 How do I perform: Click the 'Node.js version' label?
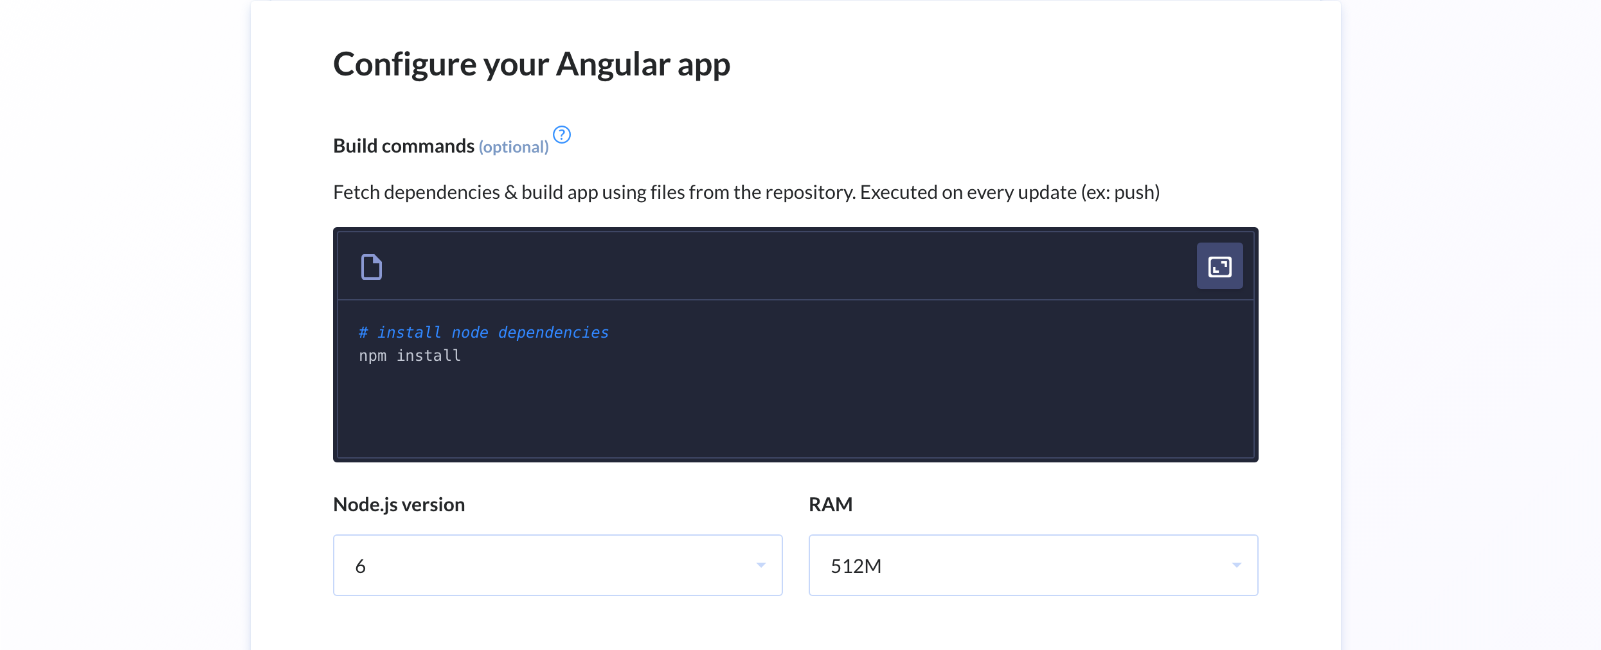point(399,504)
